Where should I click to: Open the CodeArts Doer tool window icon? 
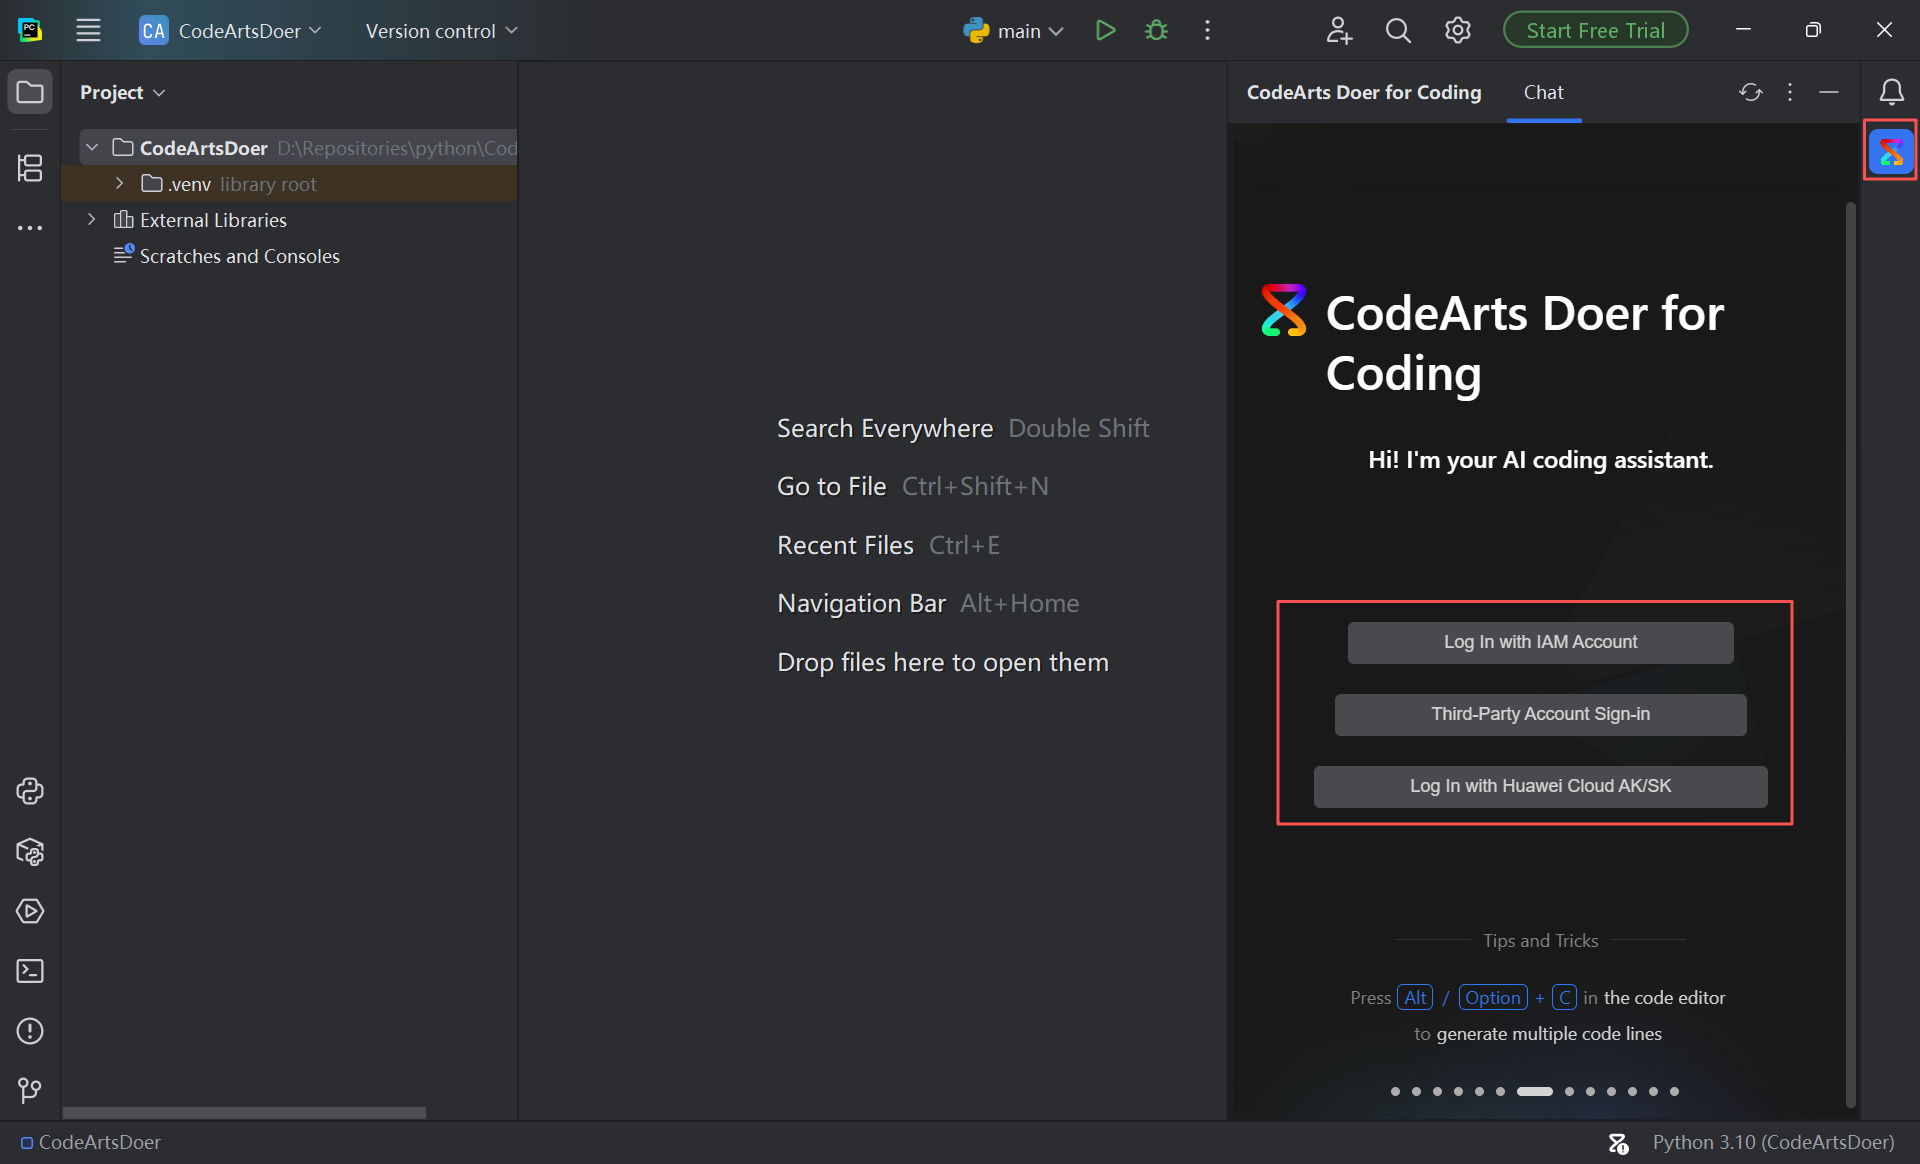1890,152
